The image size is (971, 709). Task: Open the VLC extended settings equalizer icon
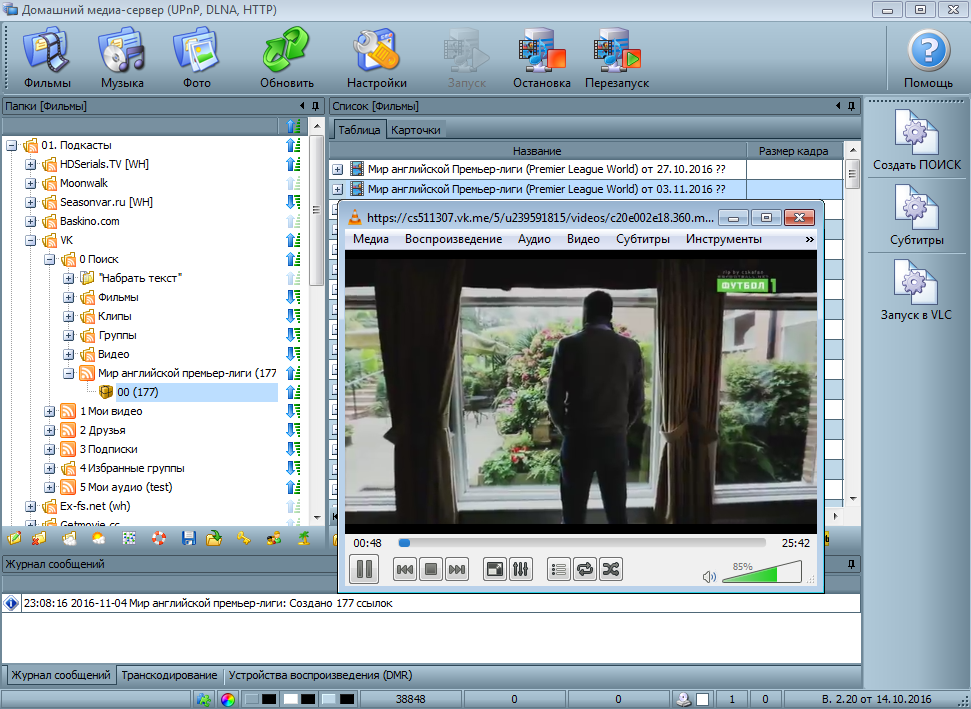pos(520,570)
